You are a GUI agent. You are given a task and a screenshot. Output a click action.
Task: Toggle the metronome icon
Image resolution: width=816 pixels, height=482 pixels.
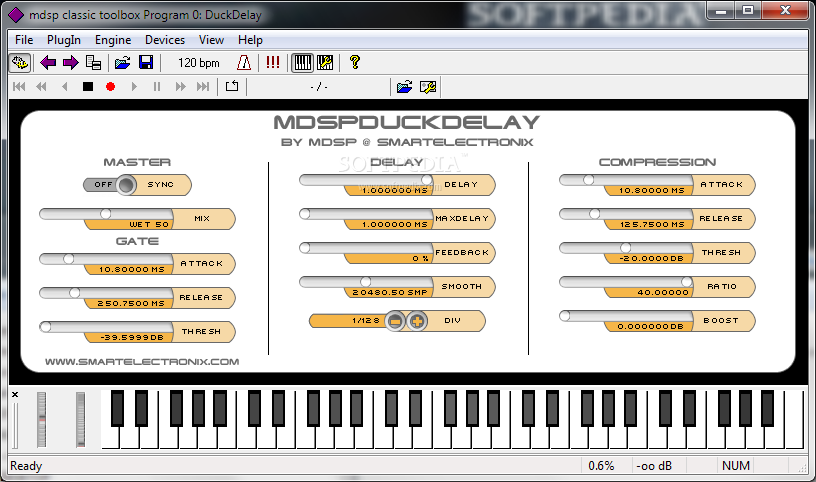coord(244,63)
